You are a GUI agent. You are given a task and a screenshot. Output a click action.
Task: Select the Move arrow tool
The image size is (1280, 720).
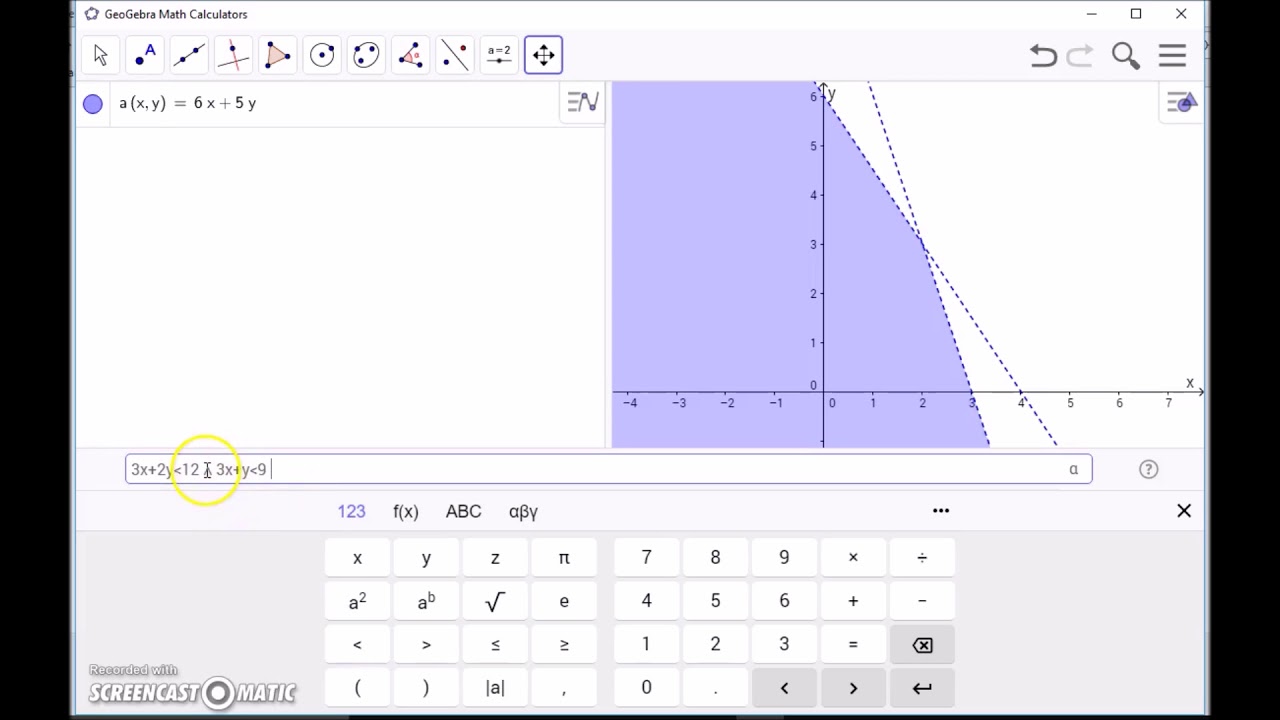(x=101, y=55)
